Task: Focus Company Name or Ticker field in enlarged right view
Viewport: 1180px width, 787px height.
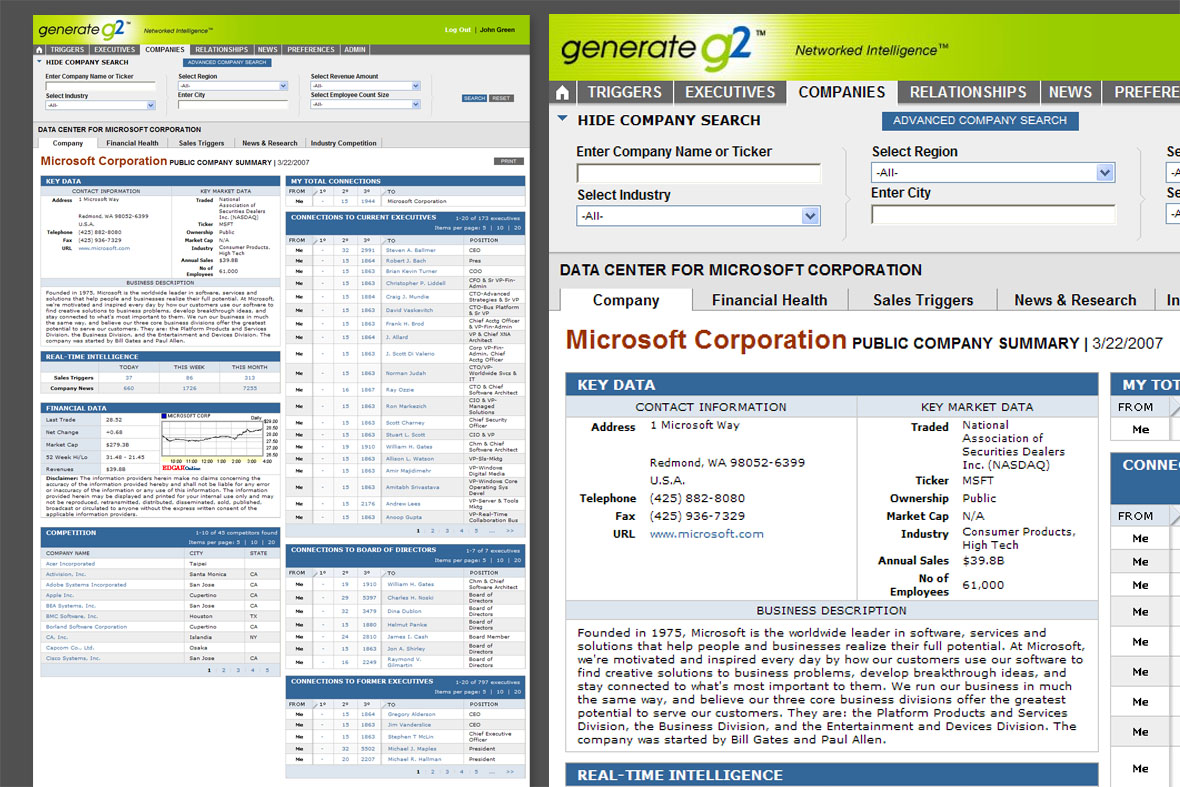Action: coord(698,174)
